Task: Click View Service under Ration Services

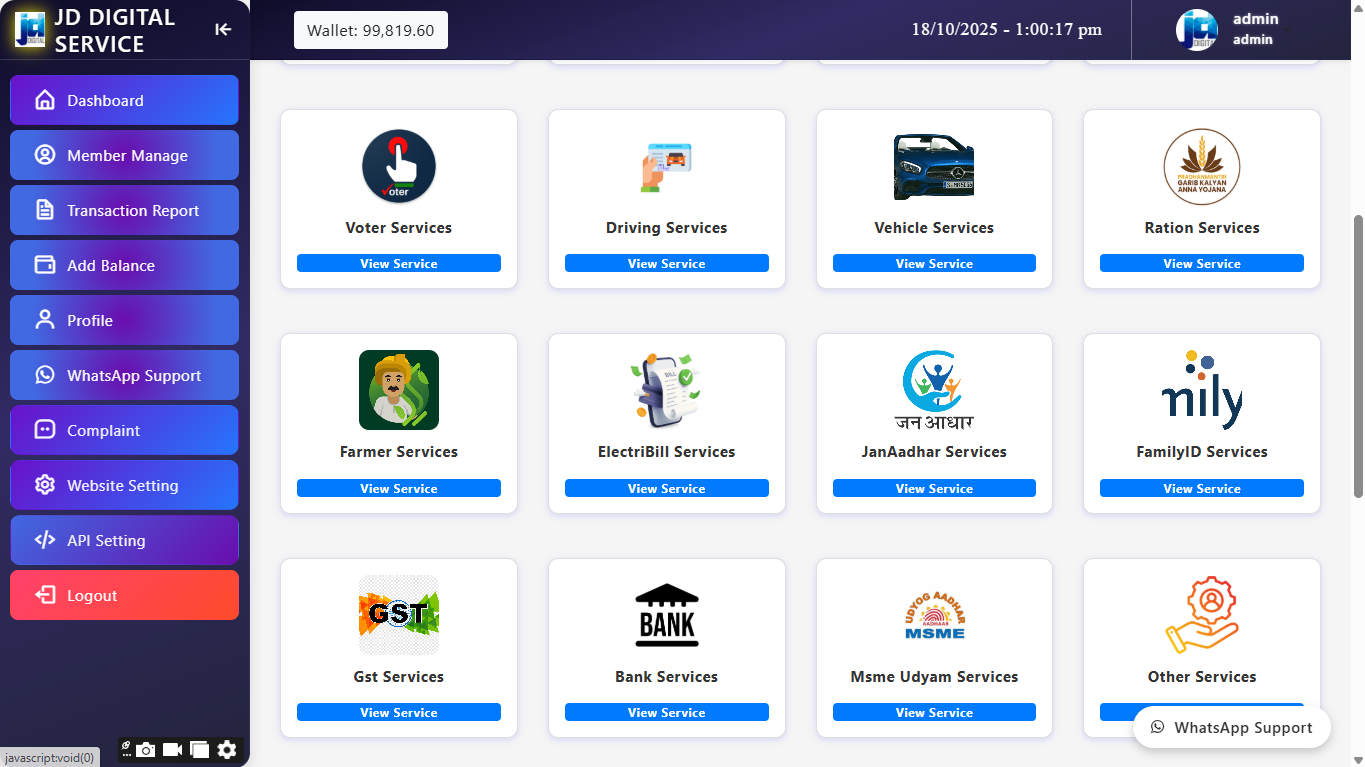Action: click(1201, 264)
